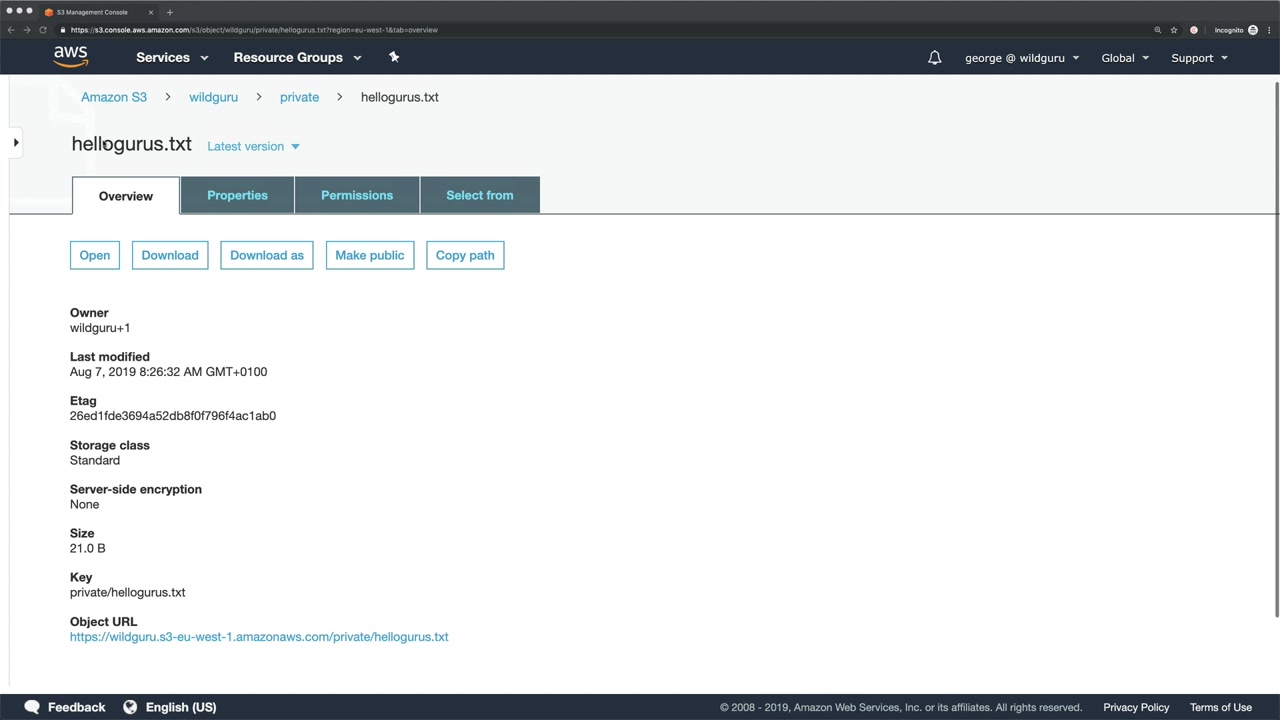Viewport: 1280px width, 720px height.
Task: Switch to the Permissions tab
Action: [x=357, y=195]
